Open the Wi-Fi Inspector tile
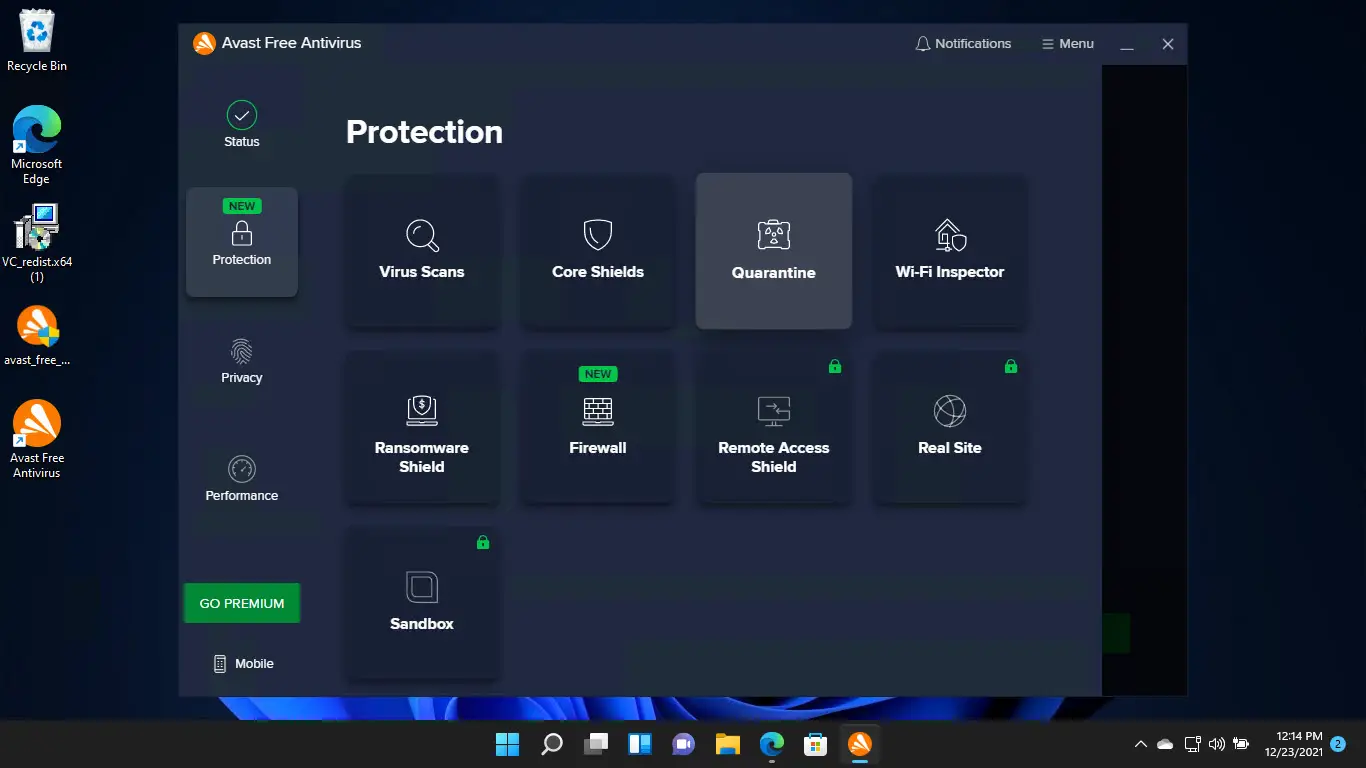The height and width of the screenshot is (768, 1366). coord(950,251)
